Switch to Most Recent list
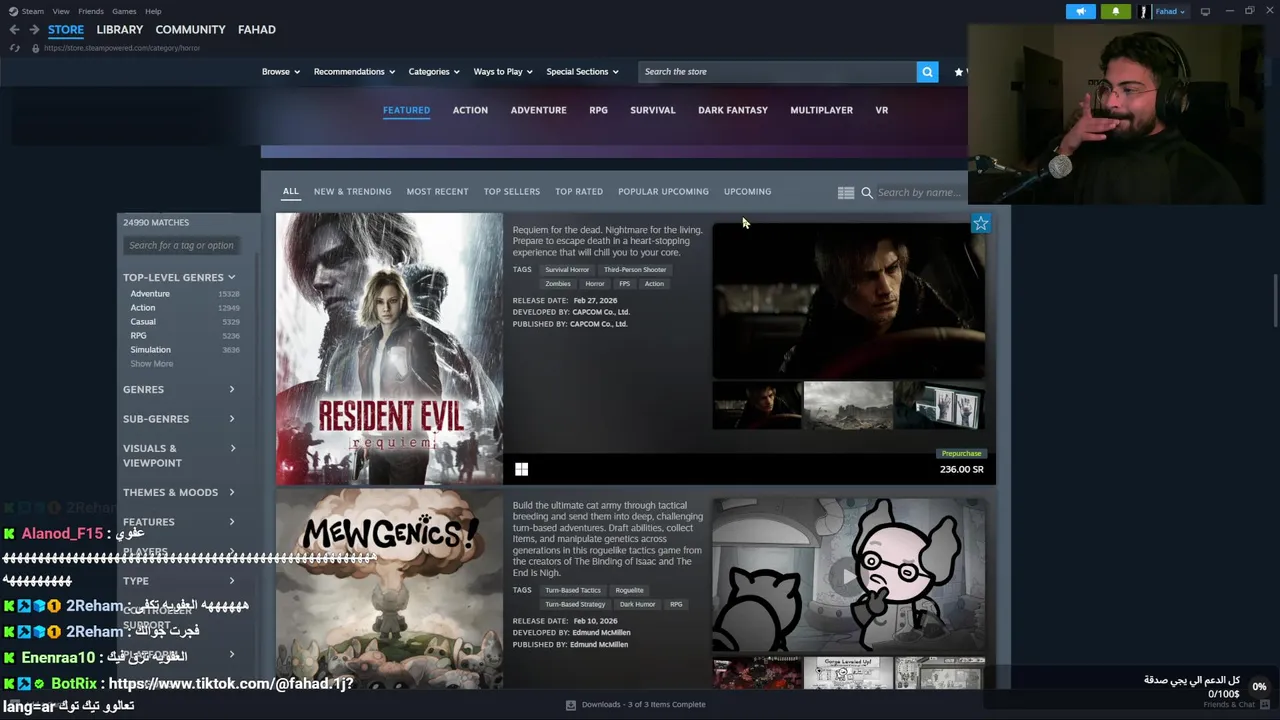This screenshot has height=720, width=1280. pyautogui.click(x=437, y=192)
